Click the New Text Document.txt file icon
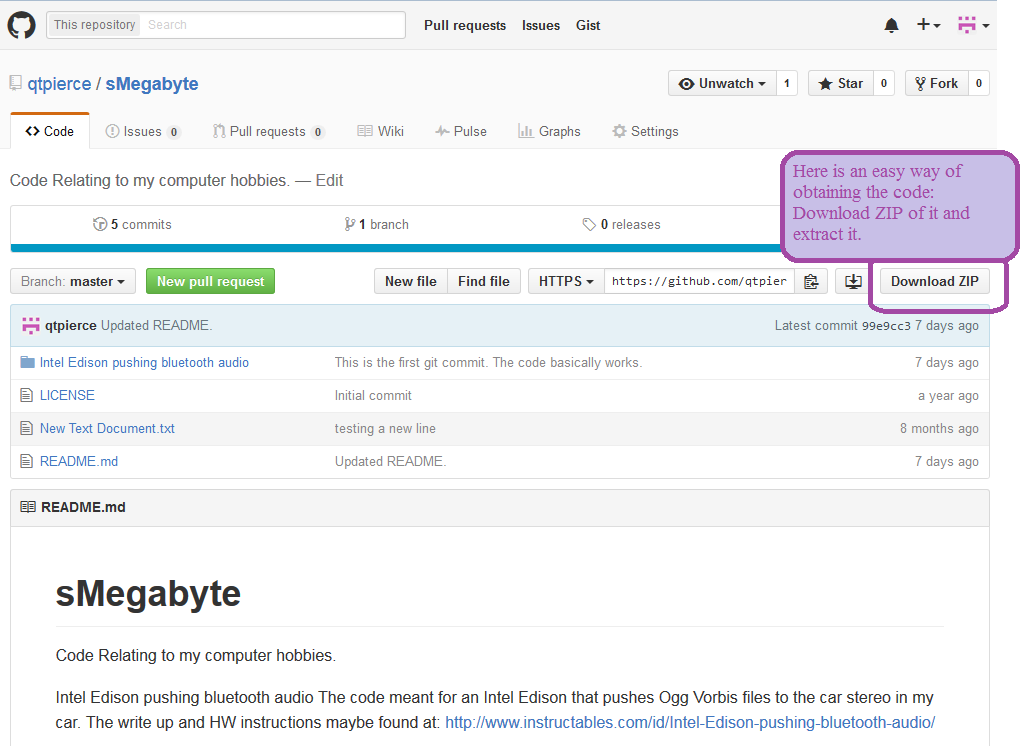 (x=26, y=428)
